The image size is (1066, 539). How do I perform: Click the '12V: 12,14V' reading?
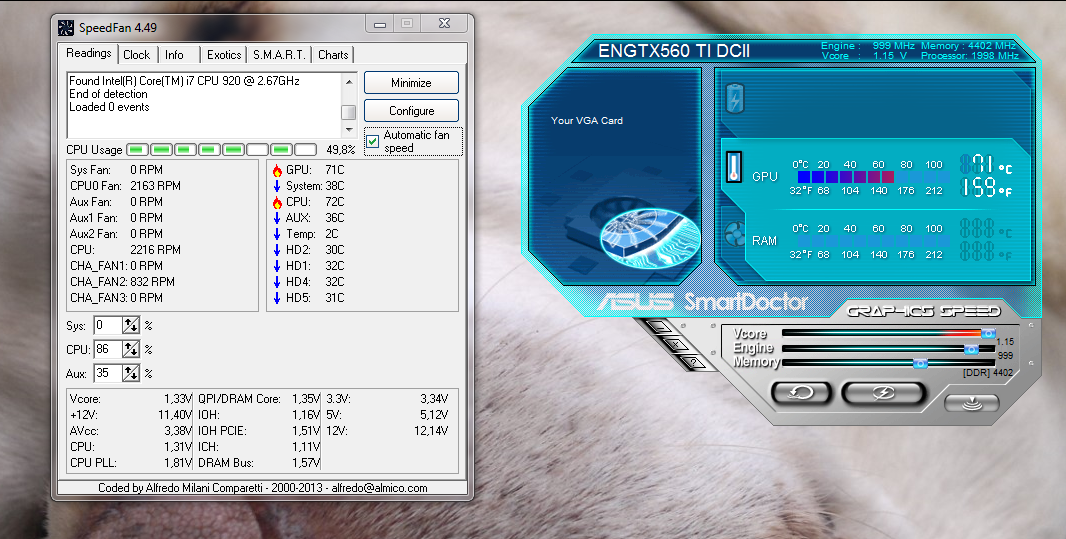click(387, 431)
